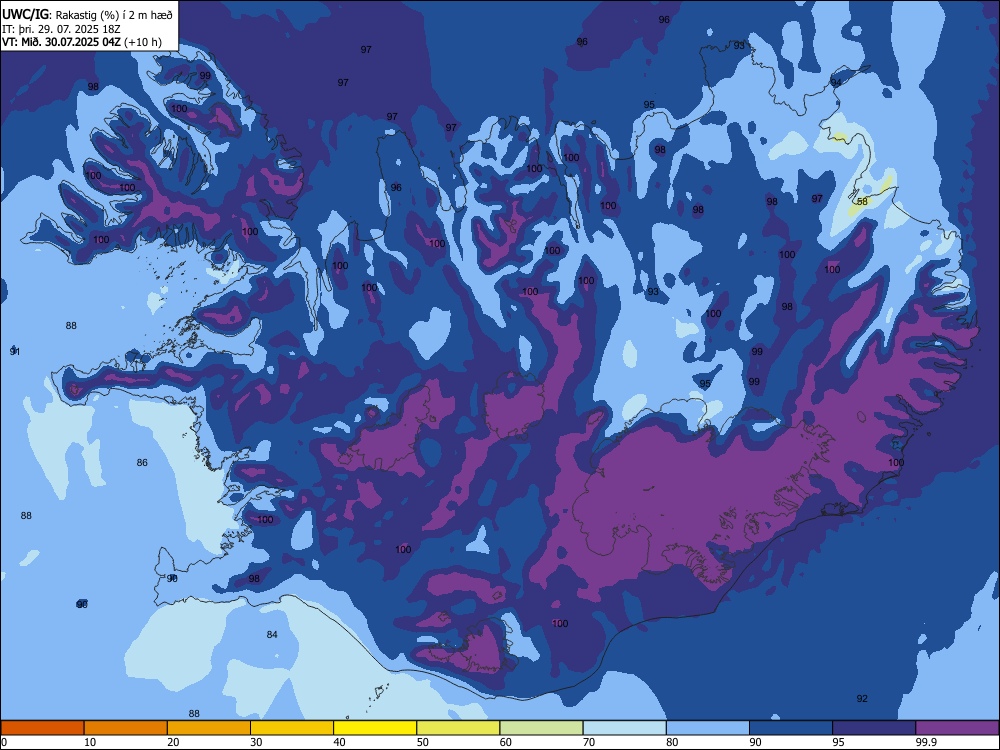Screen dimensions: 1000x750
Task: Click the 'IT: þri. 29. 07. 2025 18Z' line
Action: (61, 29)
